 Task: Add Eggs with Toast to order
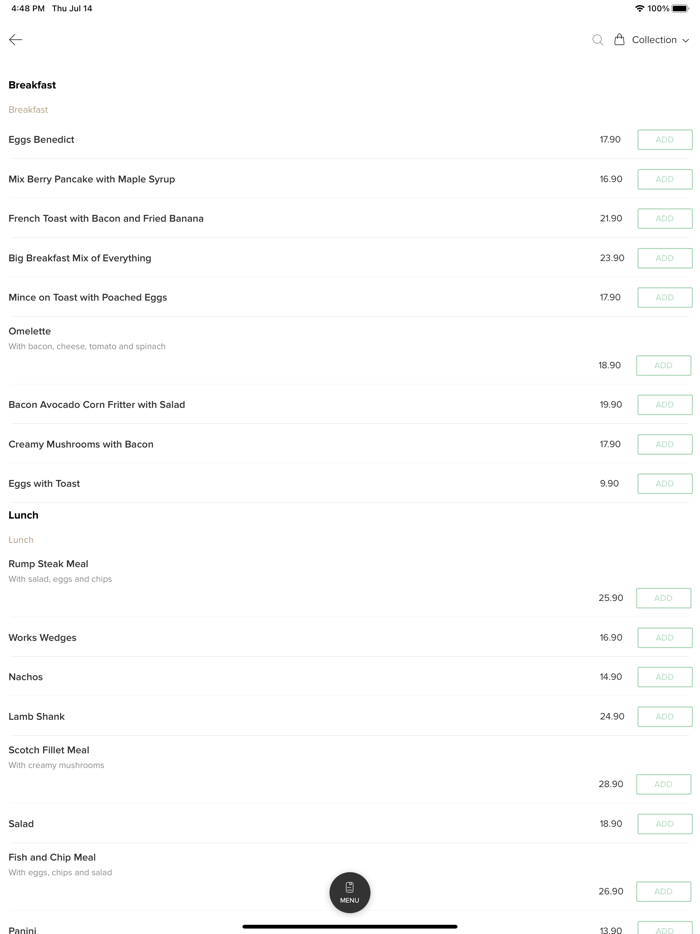point(664,484)
